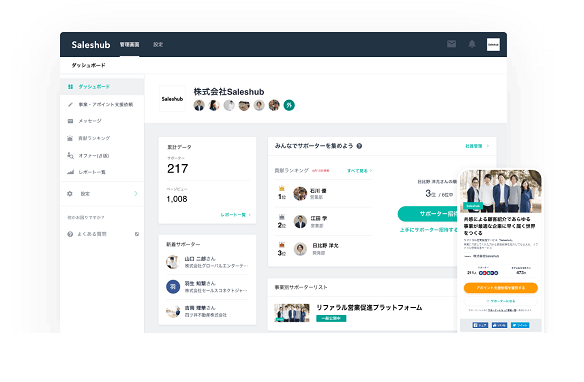This screenshot has width=584, height=382.
Task: Click the orange button in phone preview
Action: point(501,288)
